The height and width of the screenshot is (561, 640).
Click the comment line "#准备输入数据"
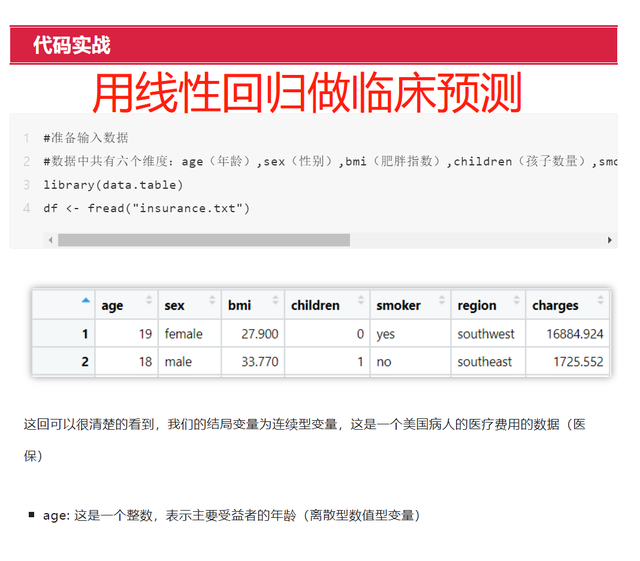click(86, 138)
